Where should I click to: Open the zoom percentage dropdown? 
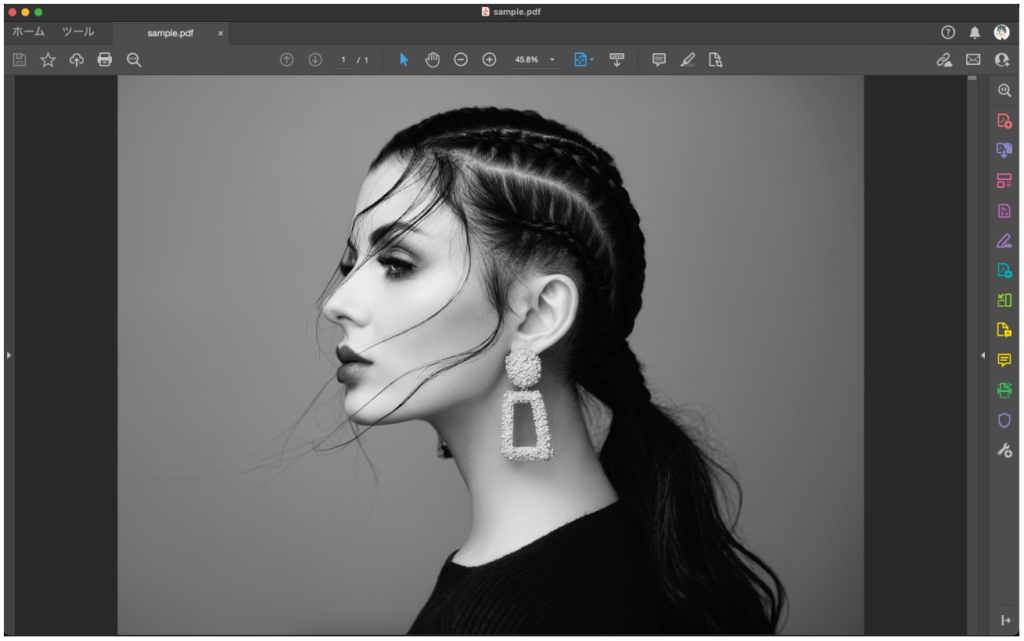[552, 60]
